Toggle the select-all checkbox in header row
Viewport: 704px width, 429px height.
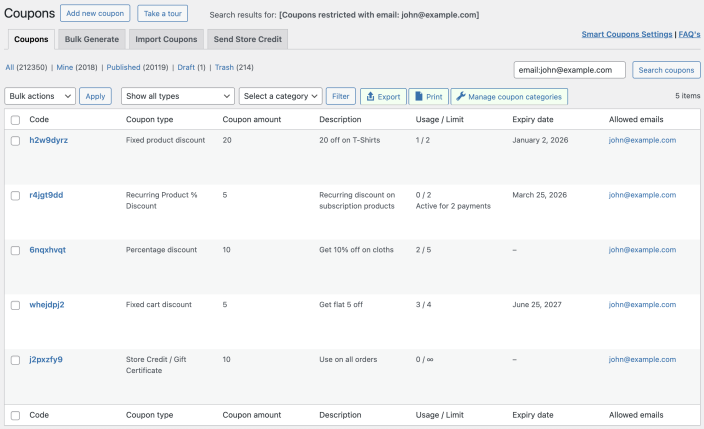(x=15, y=120)
